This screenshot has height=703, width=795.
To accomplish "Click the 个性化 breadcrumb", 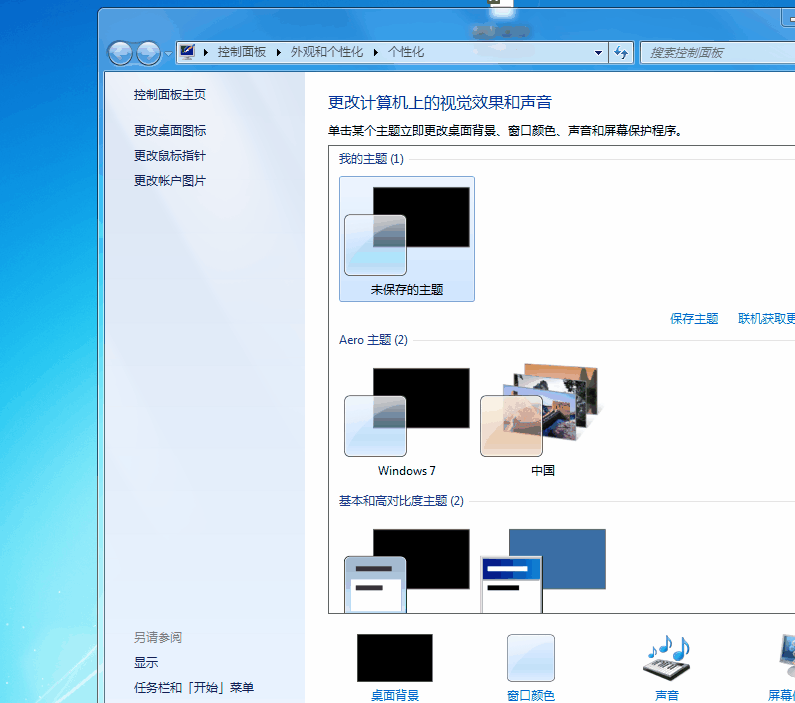I will point(406,52).
